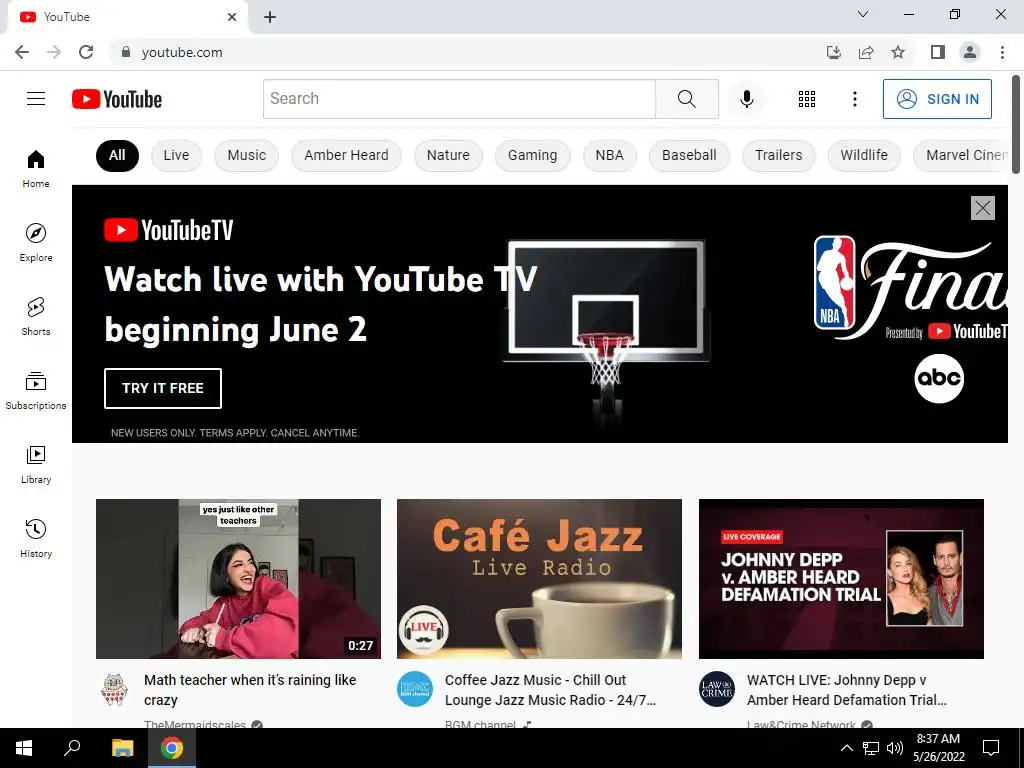
Task: Share this page icon
Action: (x=866, y=52)
